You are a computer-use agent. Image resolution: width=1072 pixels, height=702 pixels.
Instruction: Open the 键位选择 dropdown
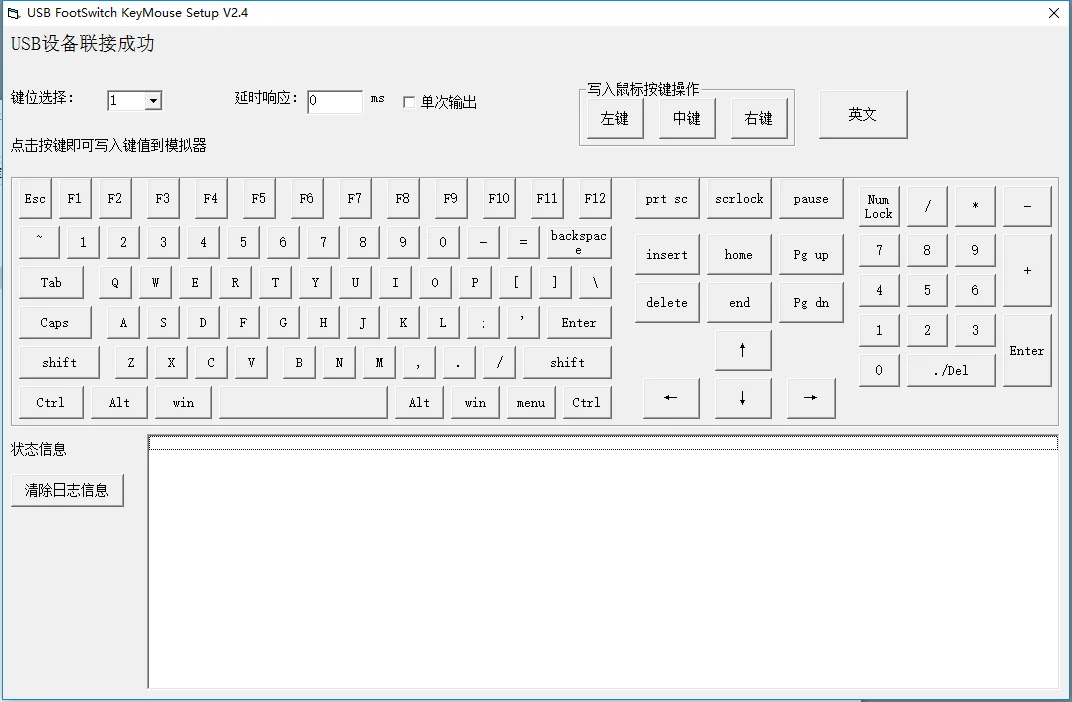click(x=153, y=101)
